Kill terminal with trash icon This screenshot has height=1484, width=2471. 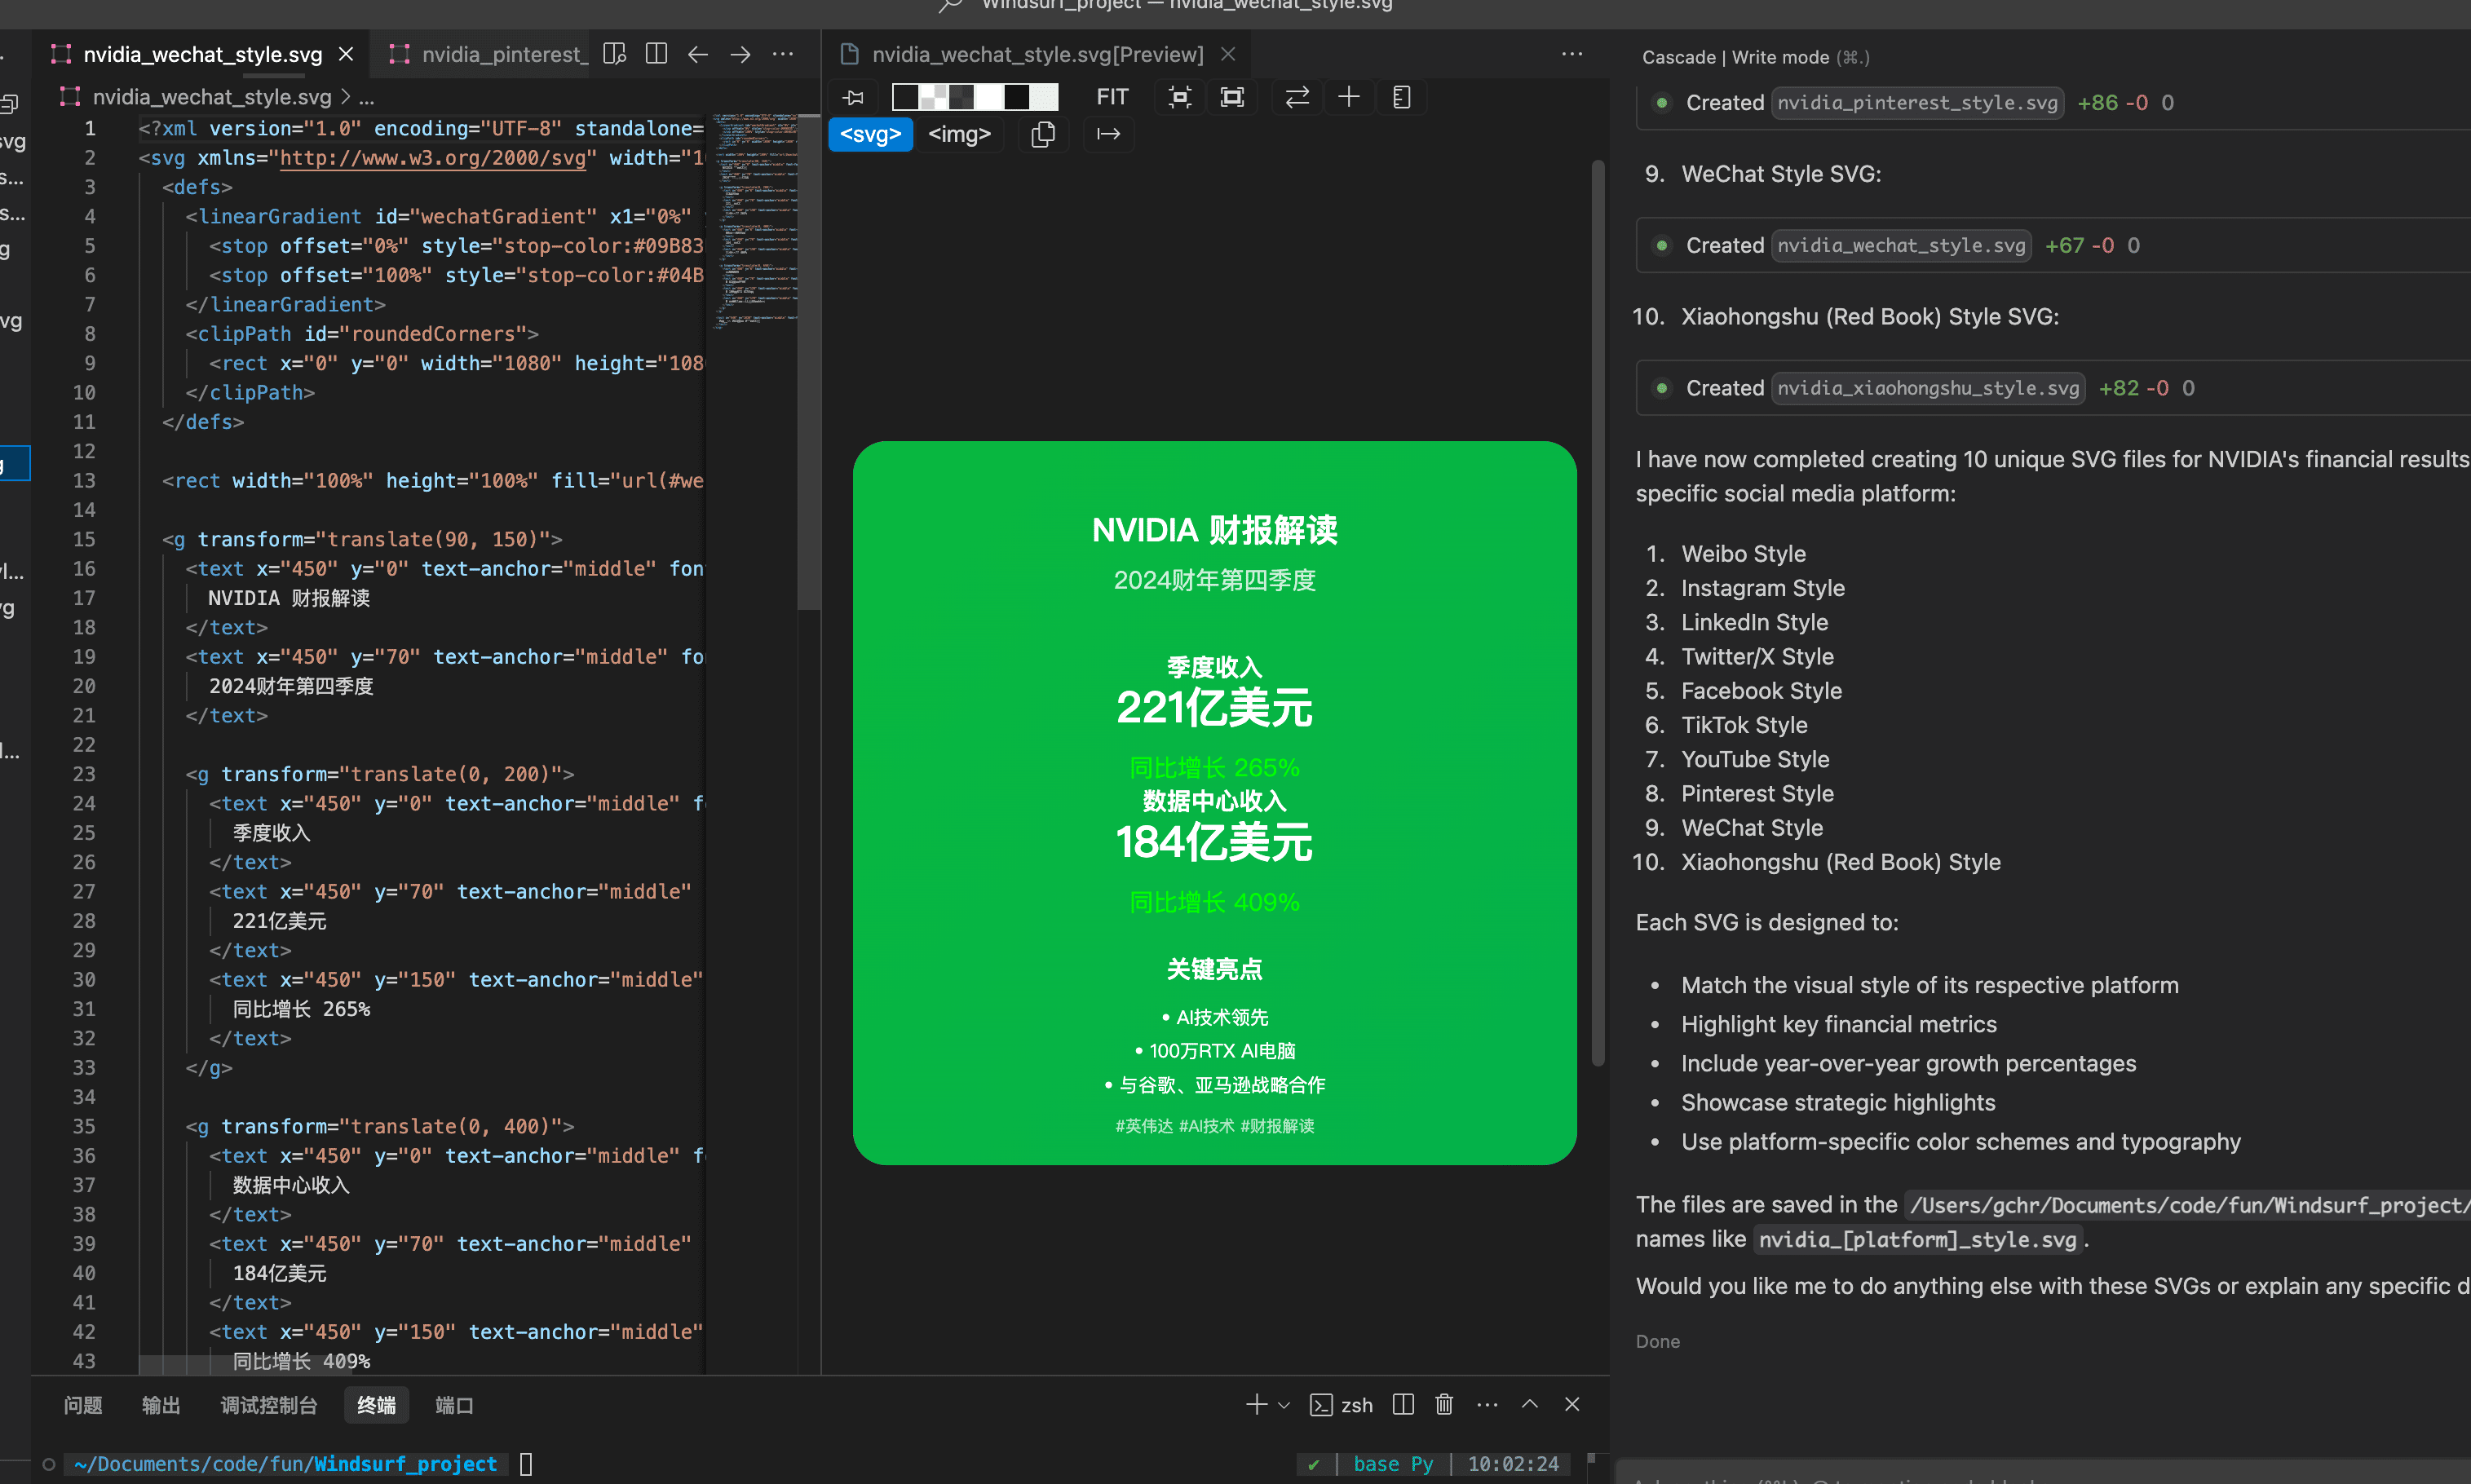1444,1405
